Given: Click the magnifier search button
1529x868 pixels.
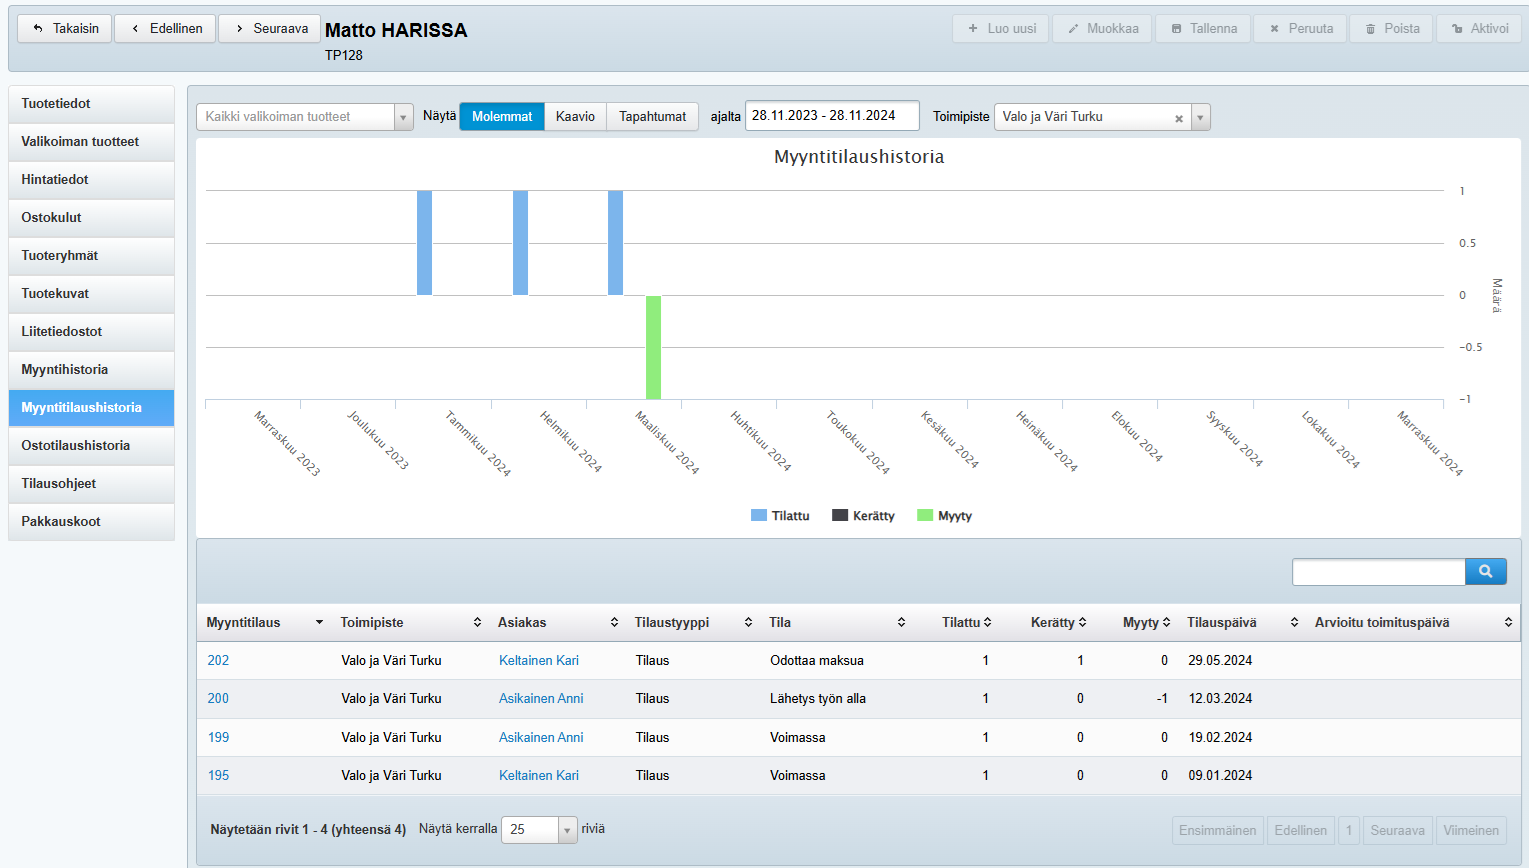Looking at the screenshot, I should [1485, 571].
